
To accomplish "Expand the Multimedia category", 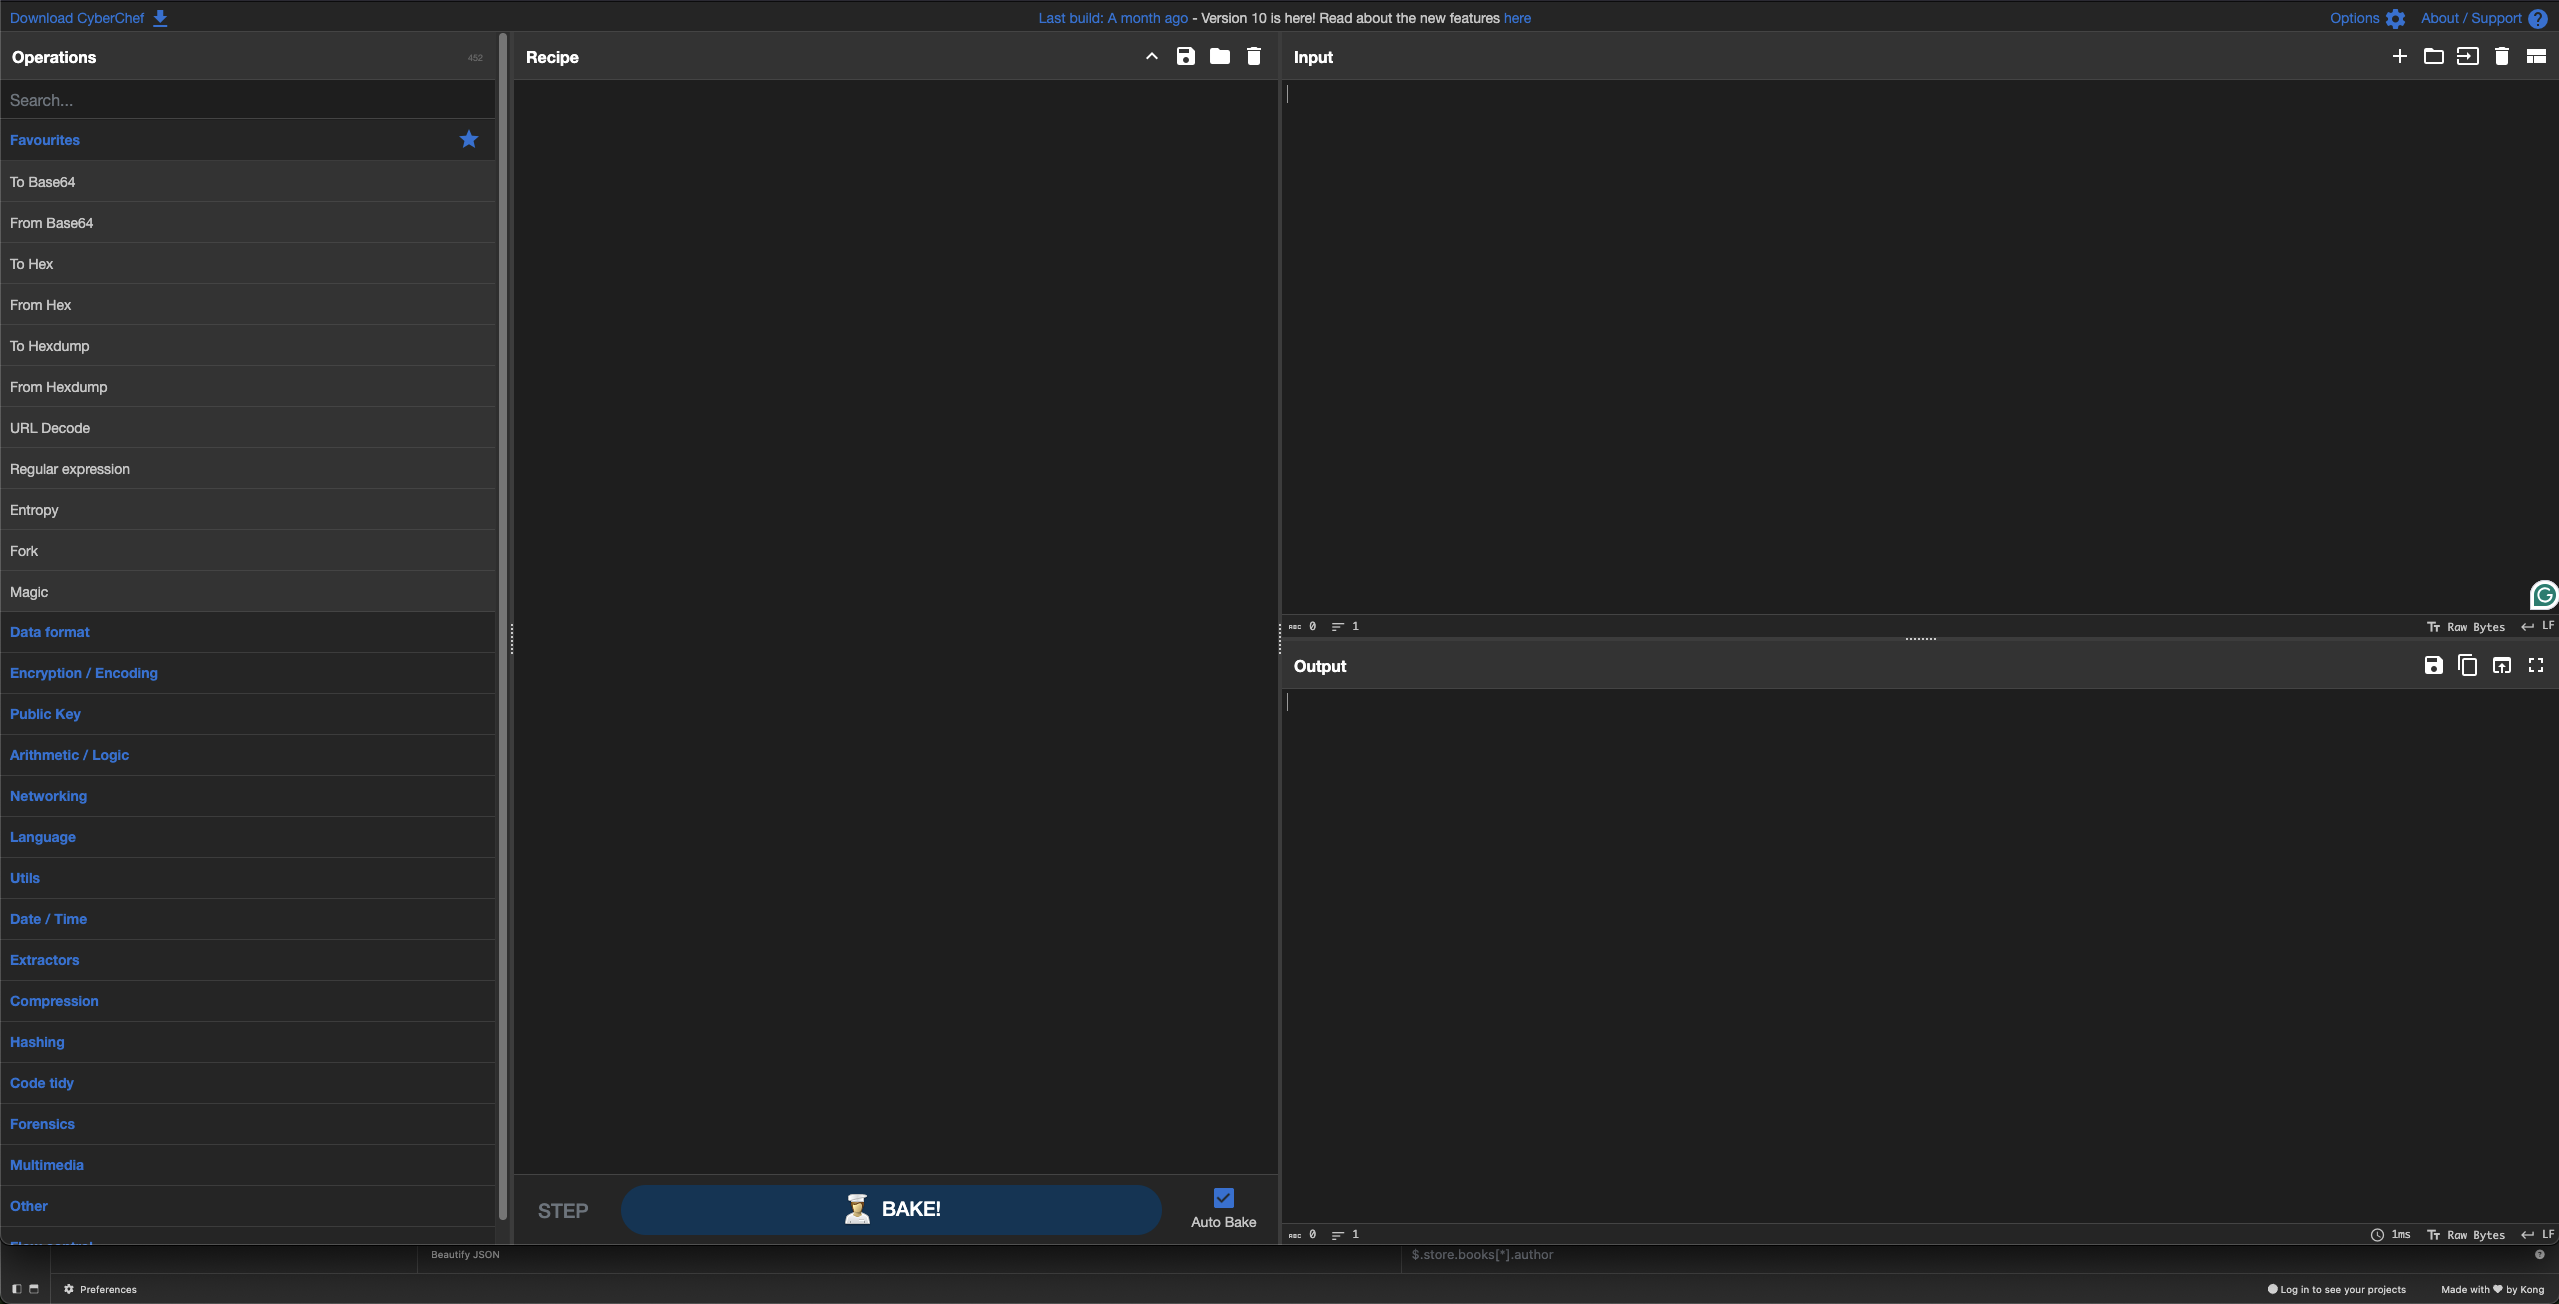I will pos(248,1165).
